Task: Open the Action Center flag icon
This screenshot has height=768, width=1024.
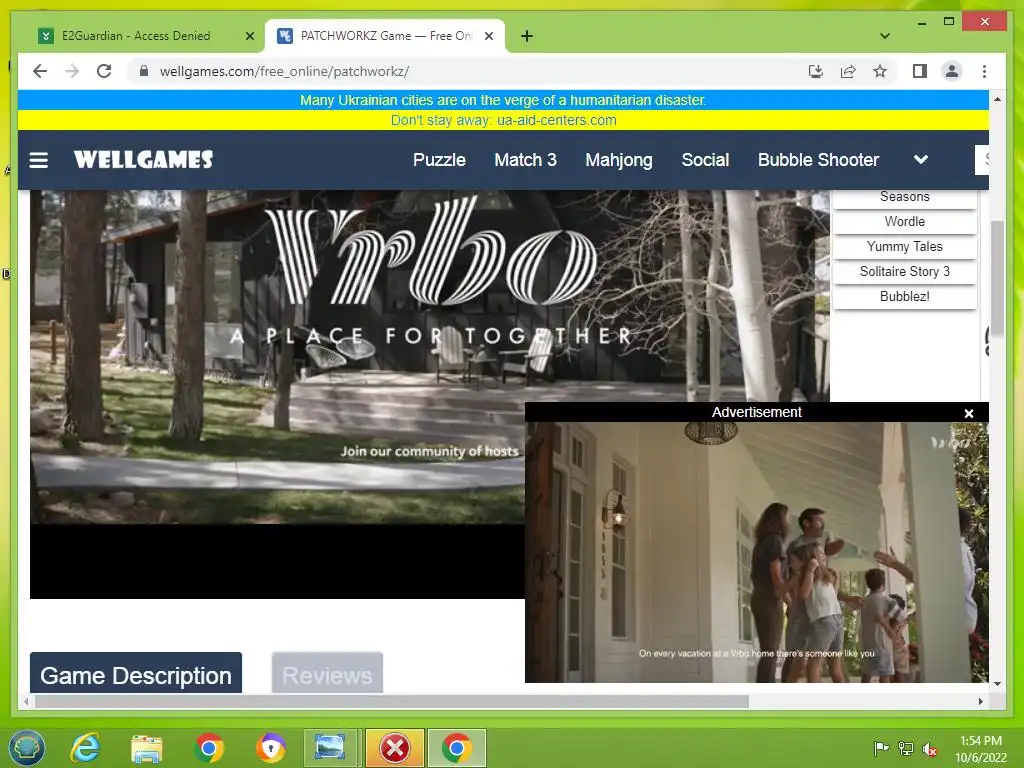Action: pos(881,748)
